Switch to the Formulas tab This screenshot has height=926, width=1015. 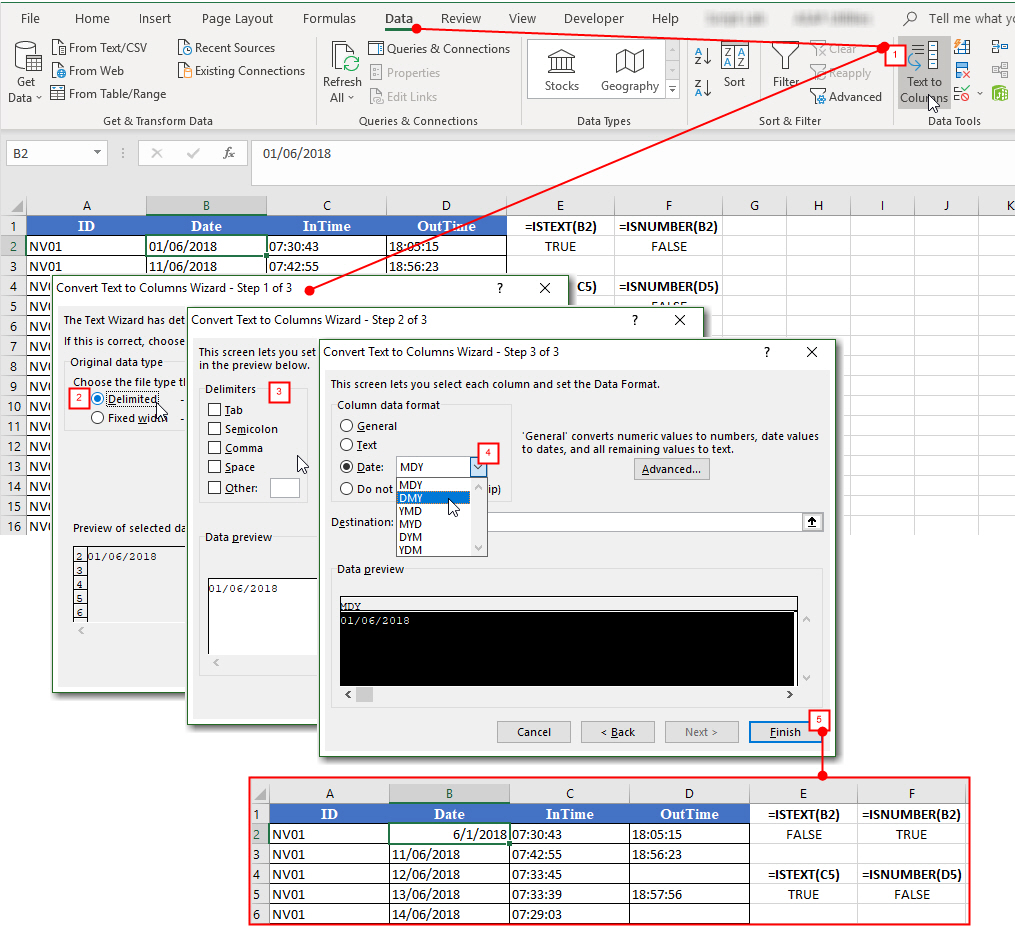pyautogui.click(x=329, y=19)
